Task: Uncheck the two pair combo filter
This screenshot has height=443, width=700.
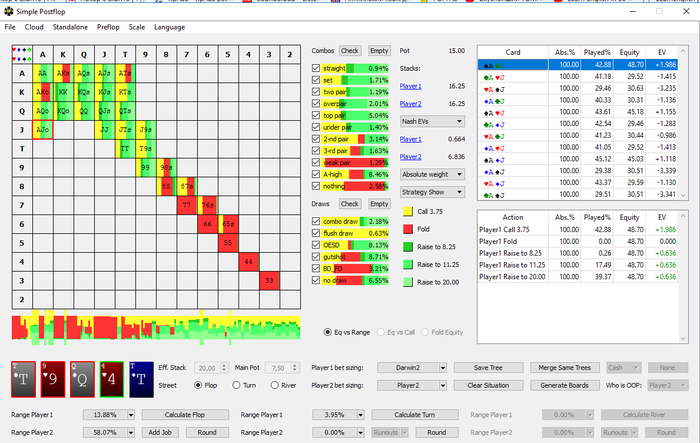Action: click(316, 92)
